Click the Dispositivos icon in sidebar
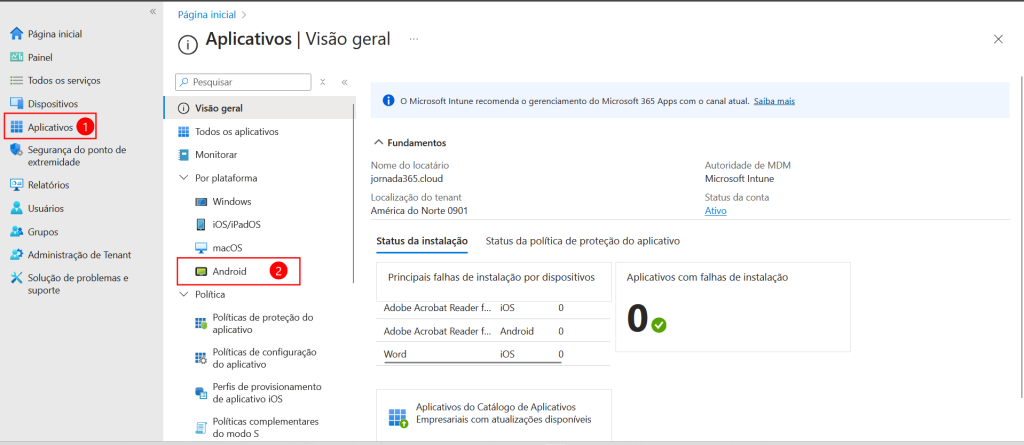The image size is (1024, 445). (17, 104)
